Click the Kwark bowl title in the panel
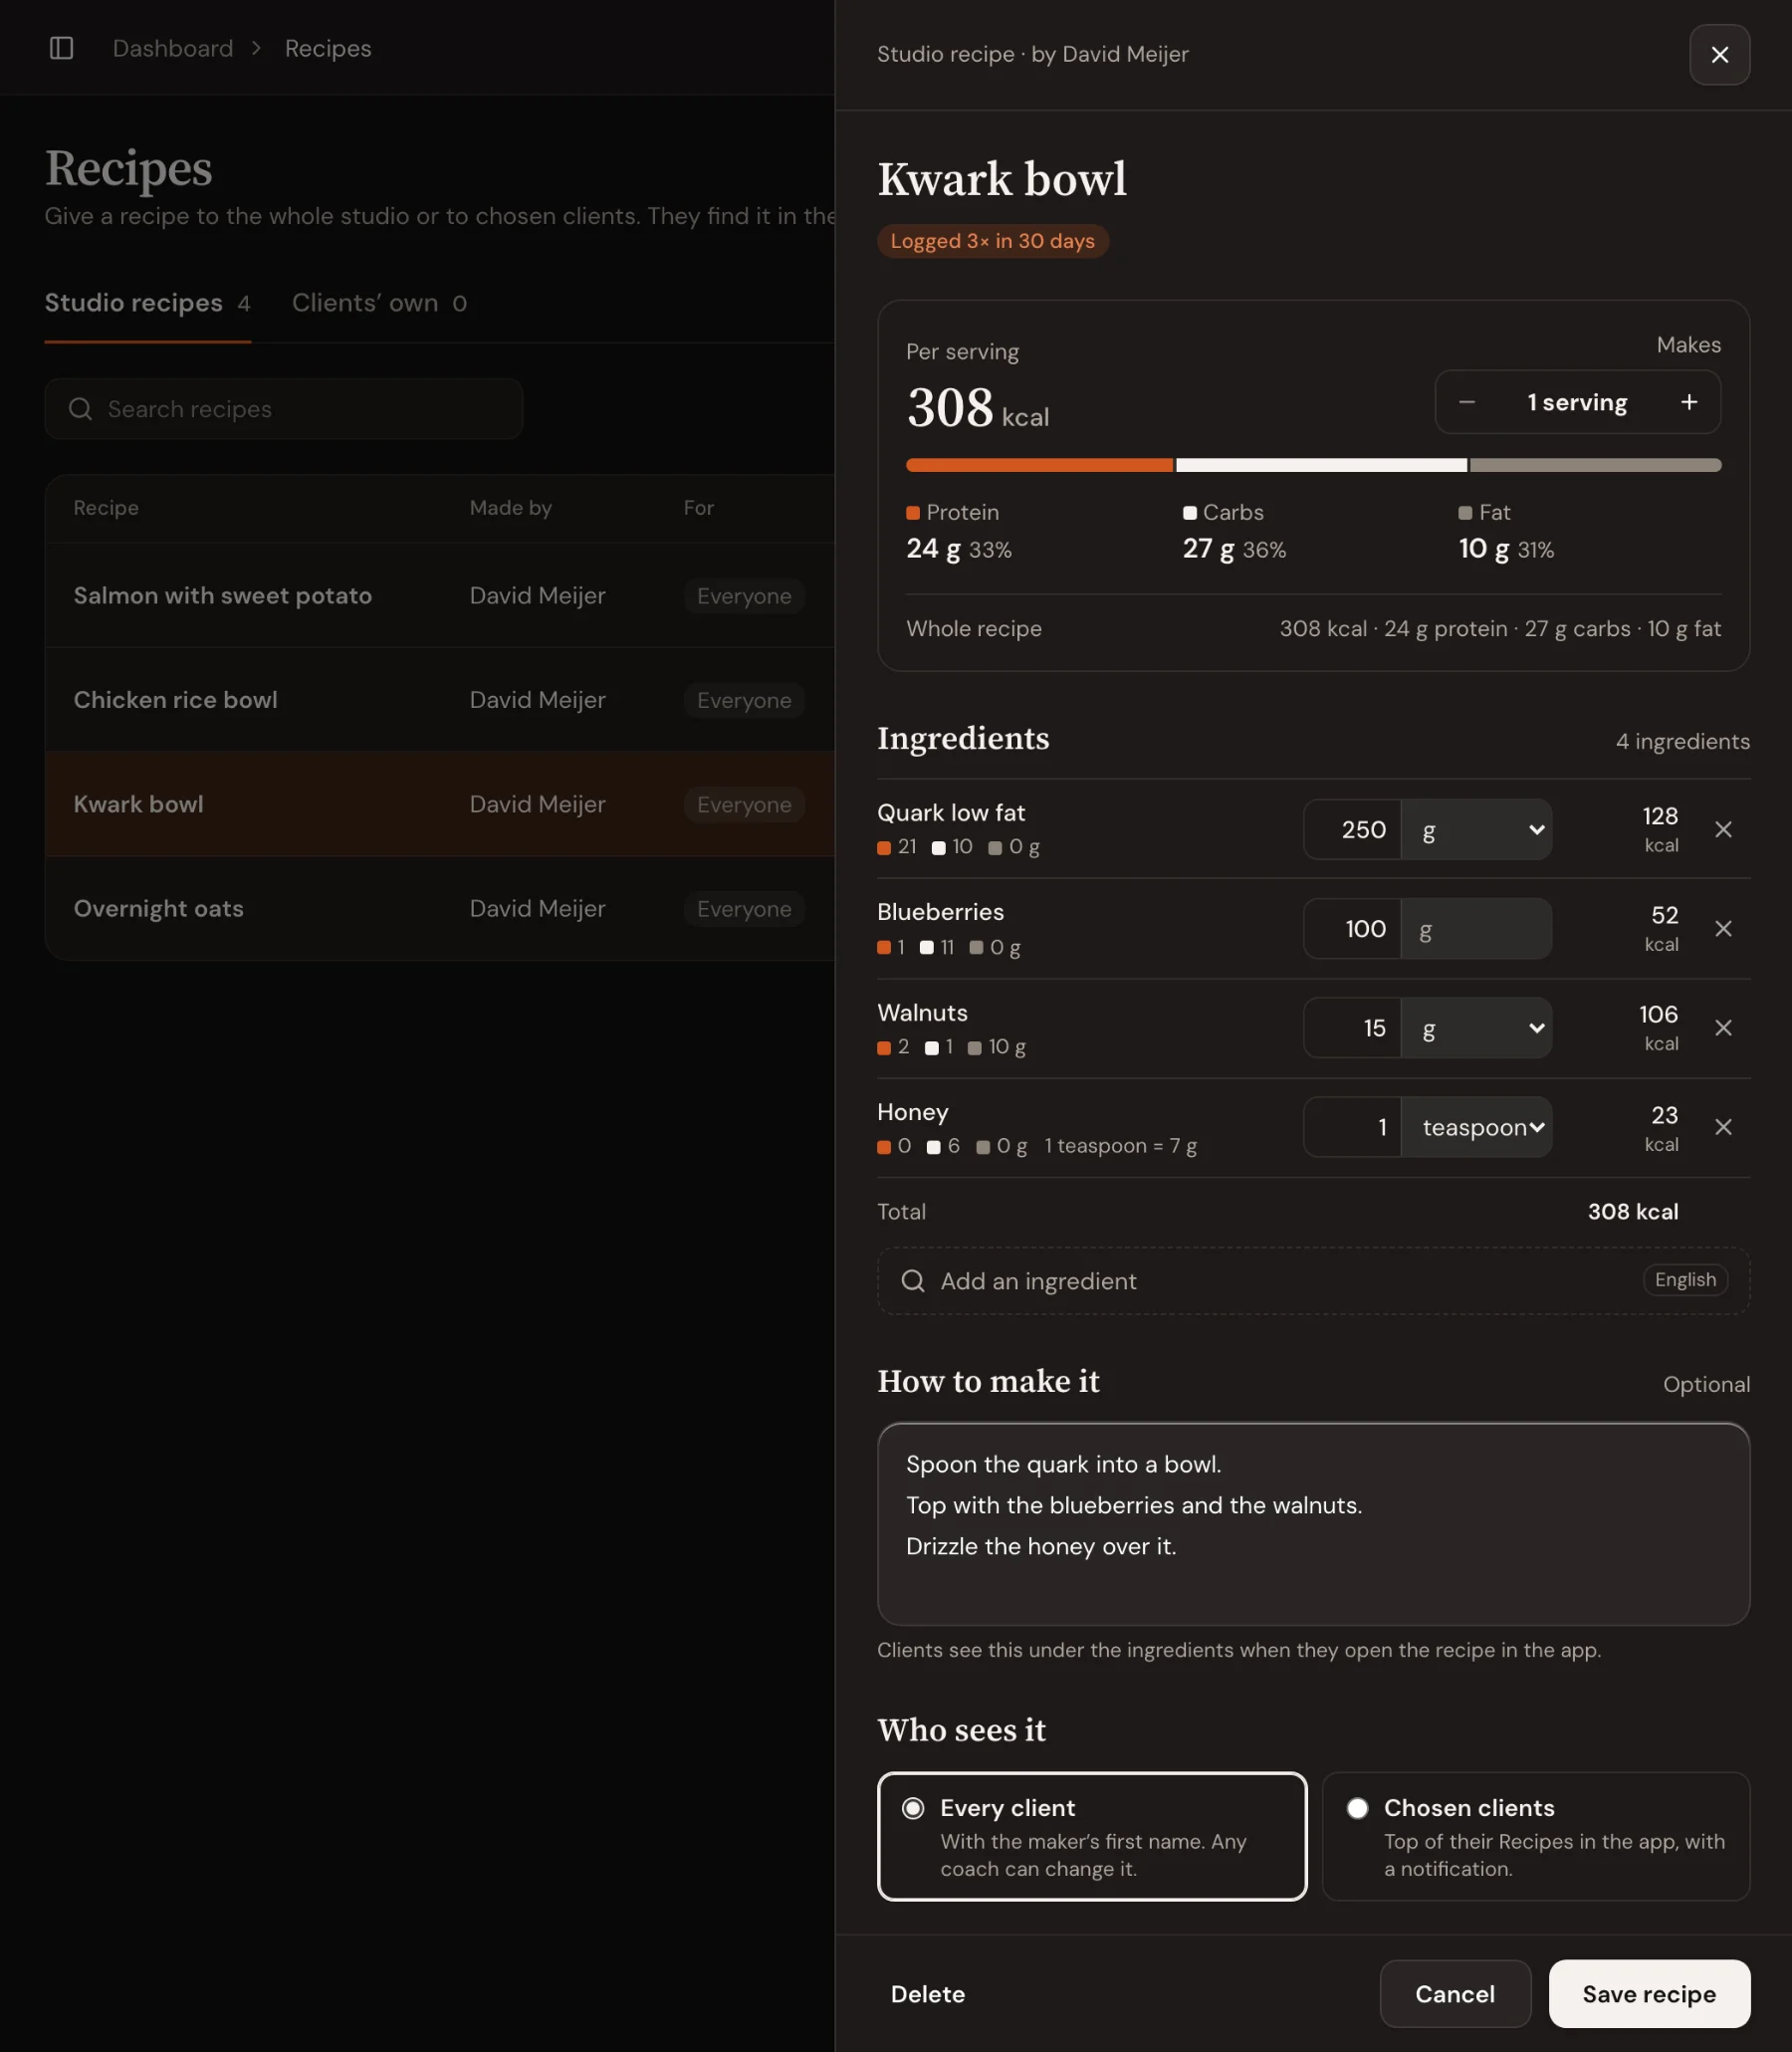This screenshot has height=2052, width=1792. [x=1001, y=180]
